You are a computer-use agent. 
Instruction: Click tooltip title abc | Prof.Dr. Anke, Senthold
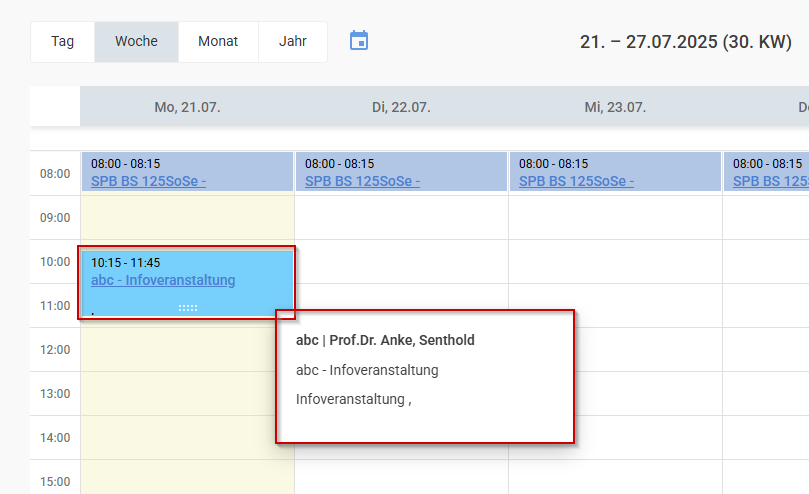point(385,340)
